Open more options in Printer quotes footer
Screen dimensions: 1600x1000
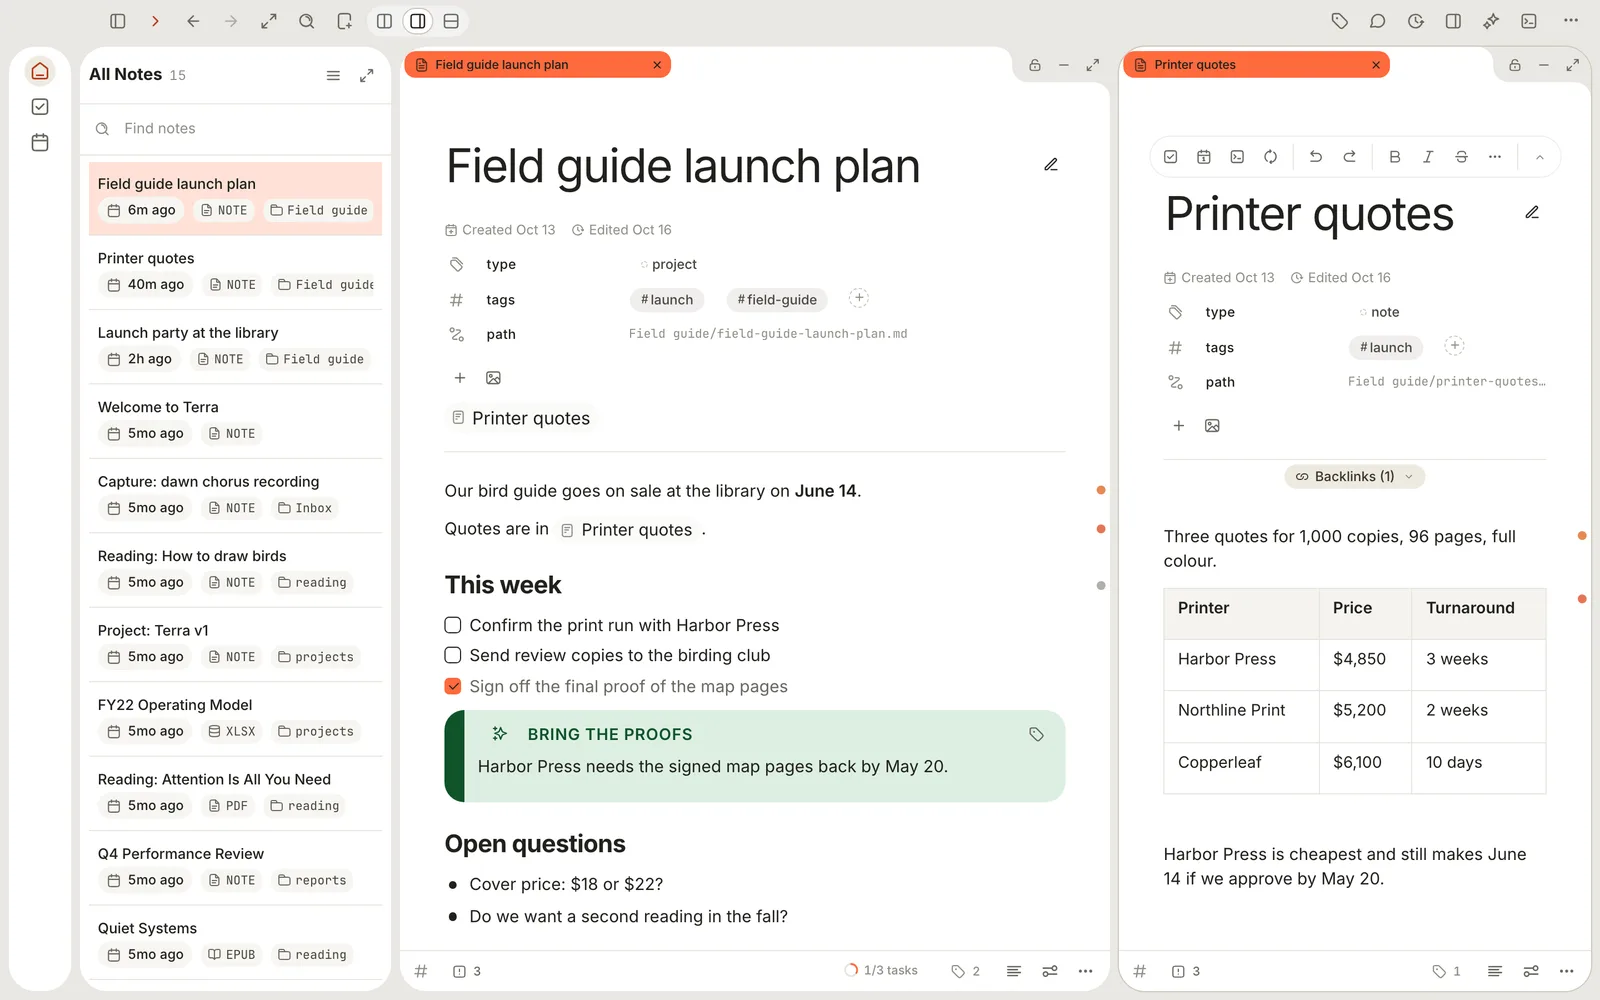click(x=1567, y=971)
